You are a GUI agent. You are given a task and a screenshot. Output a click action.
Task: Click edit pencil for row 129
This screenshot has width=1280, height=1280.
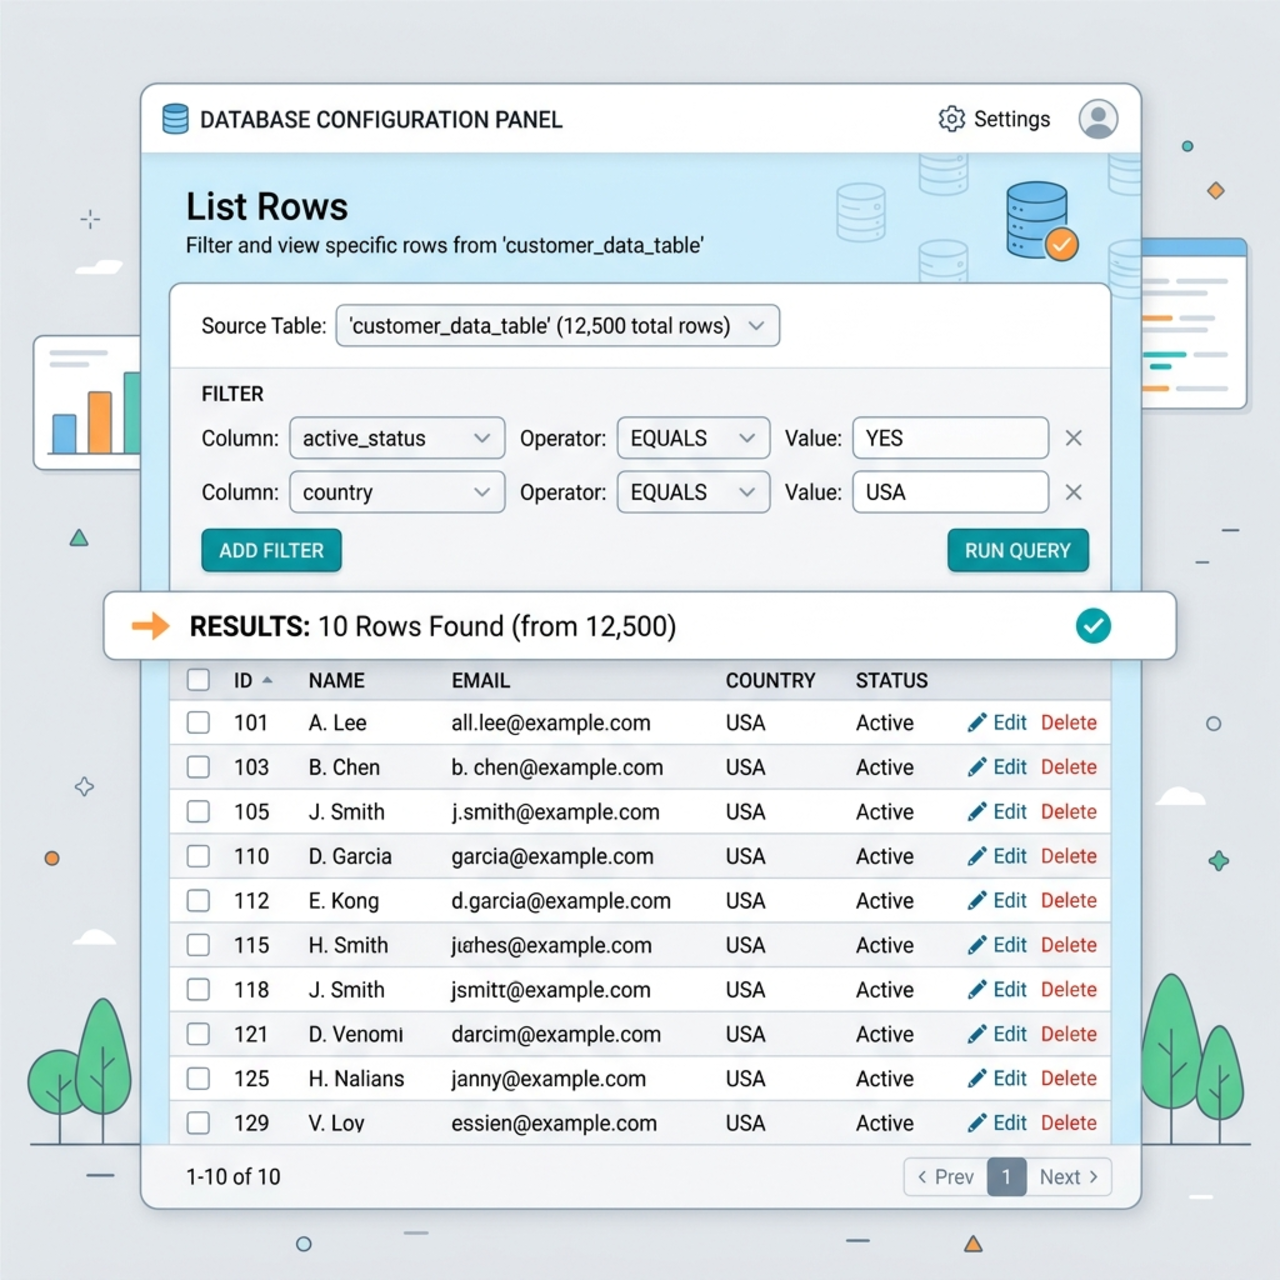click(977, 1123)
